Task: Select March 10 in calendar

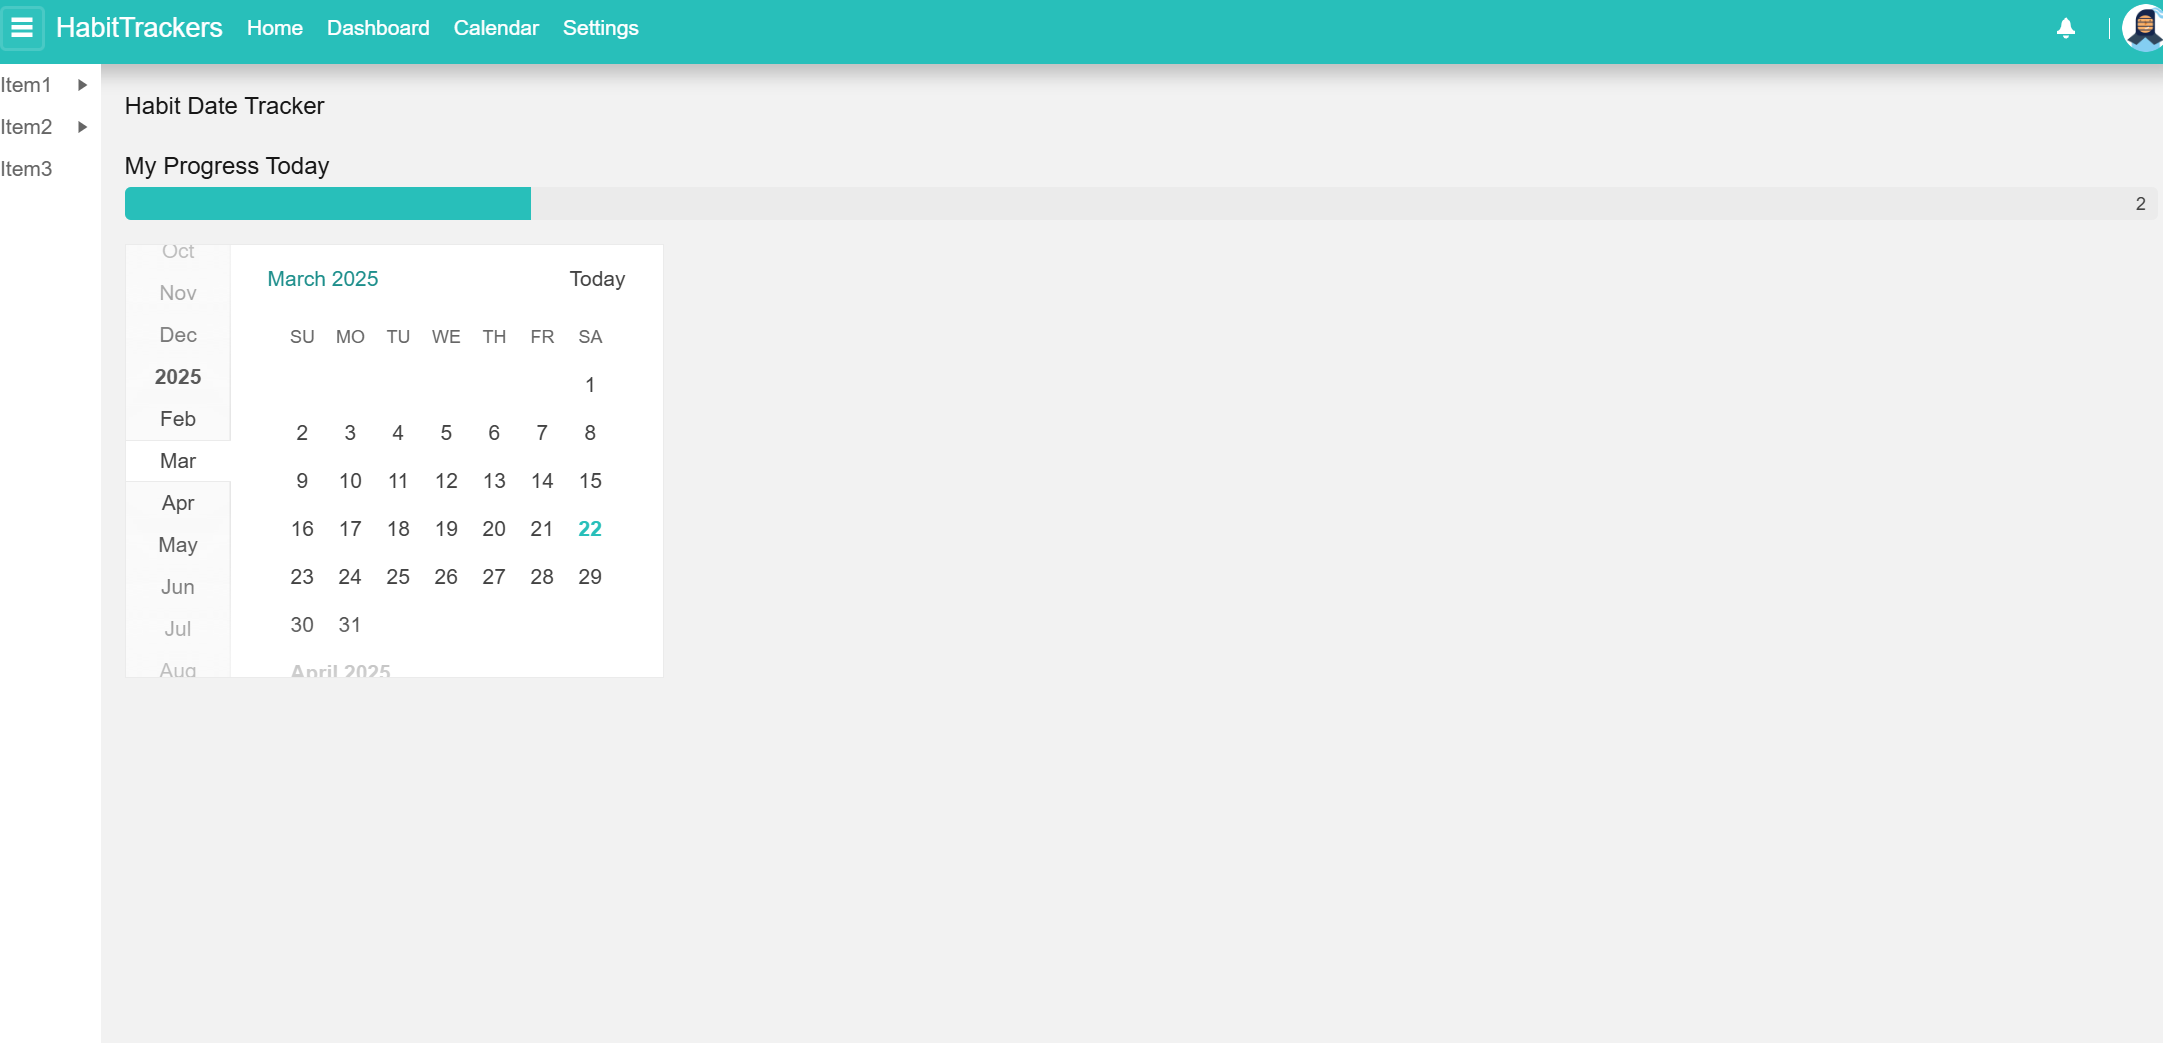Action: [x=350, y=481]
